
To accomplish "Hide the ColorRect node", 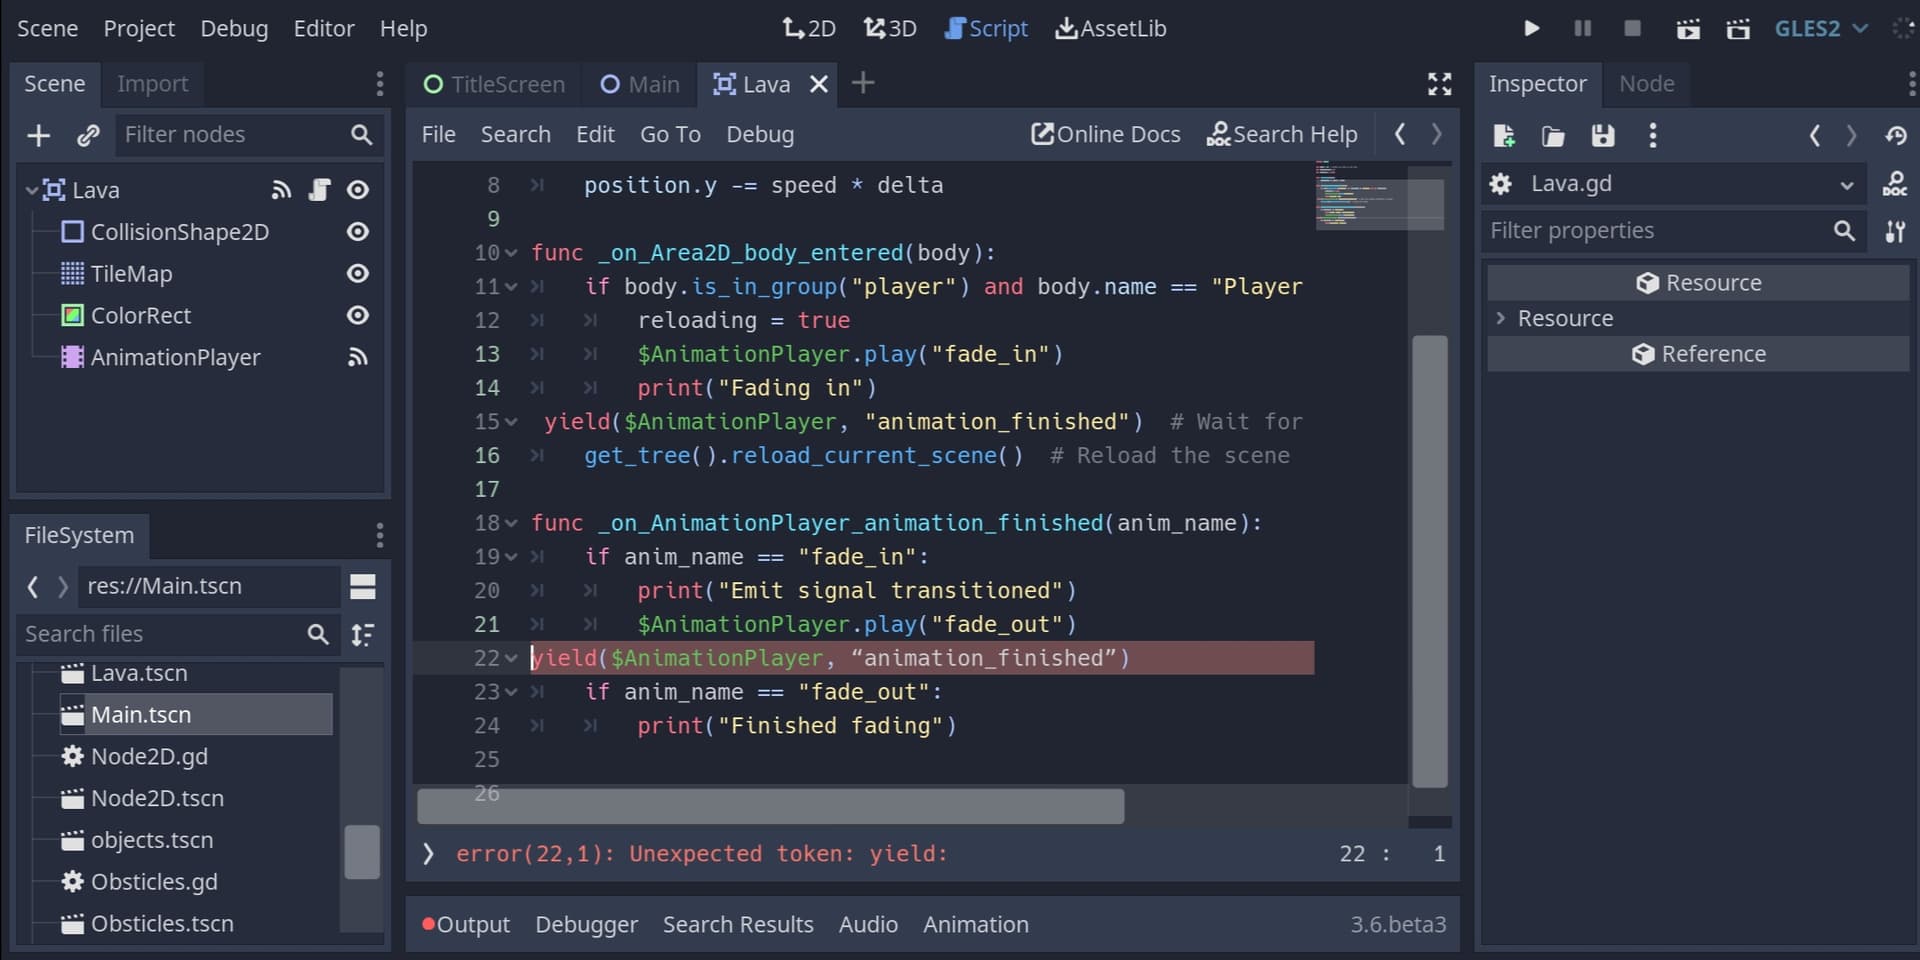I will click(x=357, y=315).
